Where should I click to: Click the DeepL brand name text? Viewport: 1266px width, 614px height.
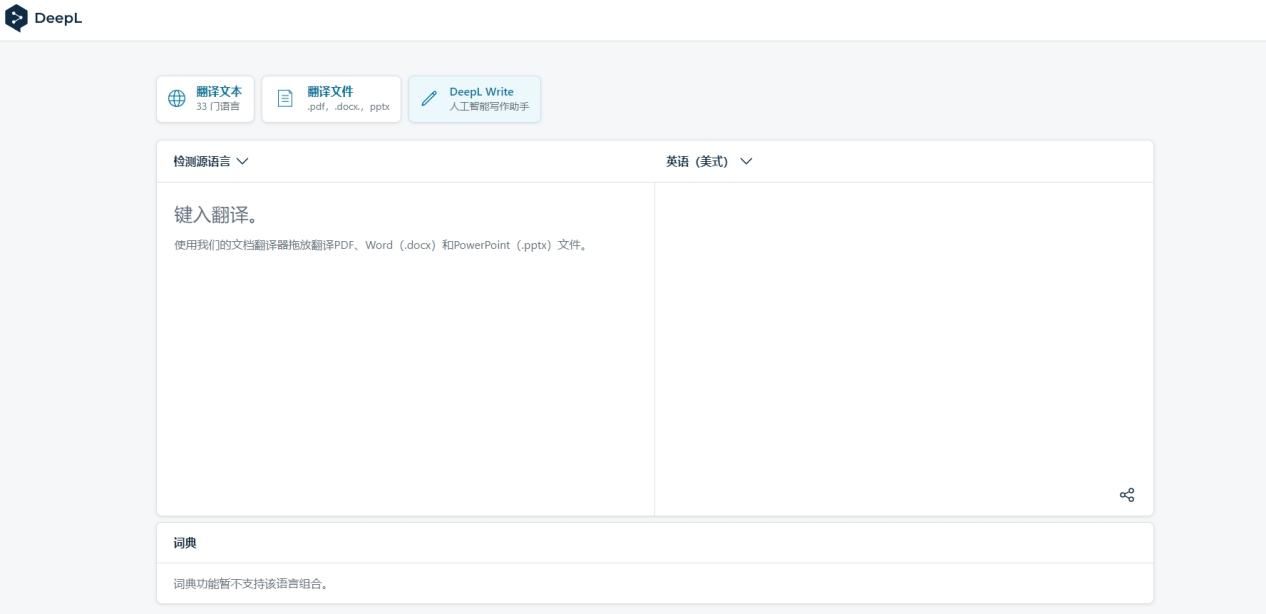(x=58, y=18)
